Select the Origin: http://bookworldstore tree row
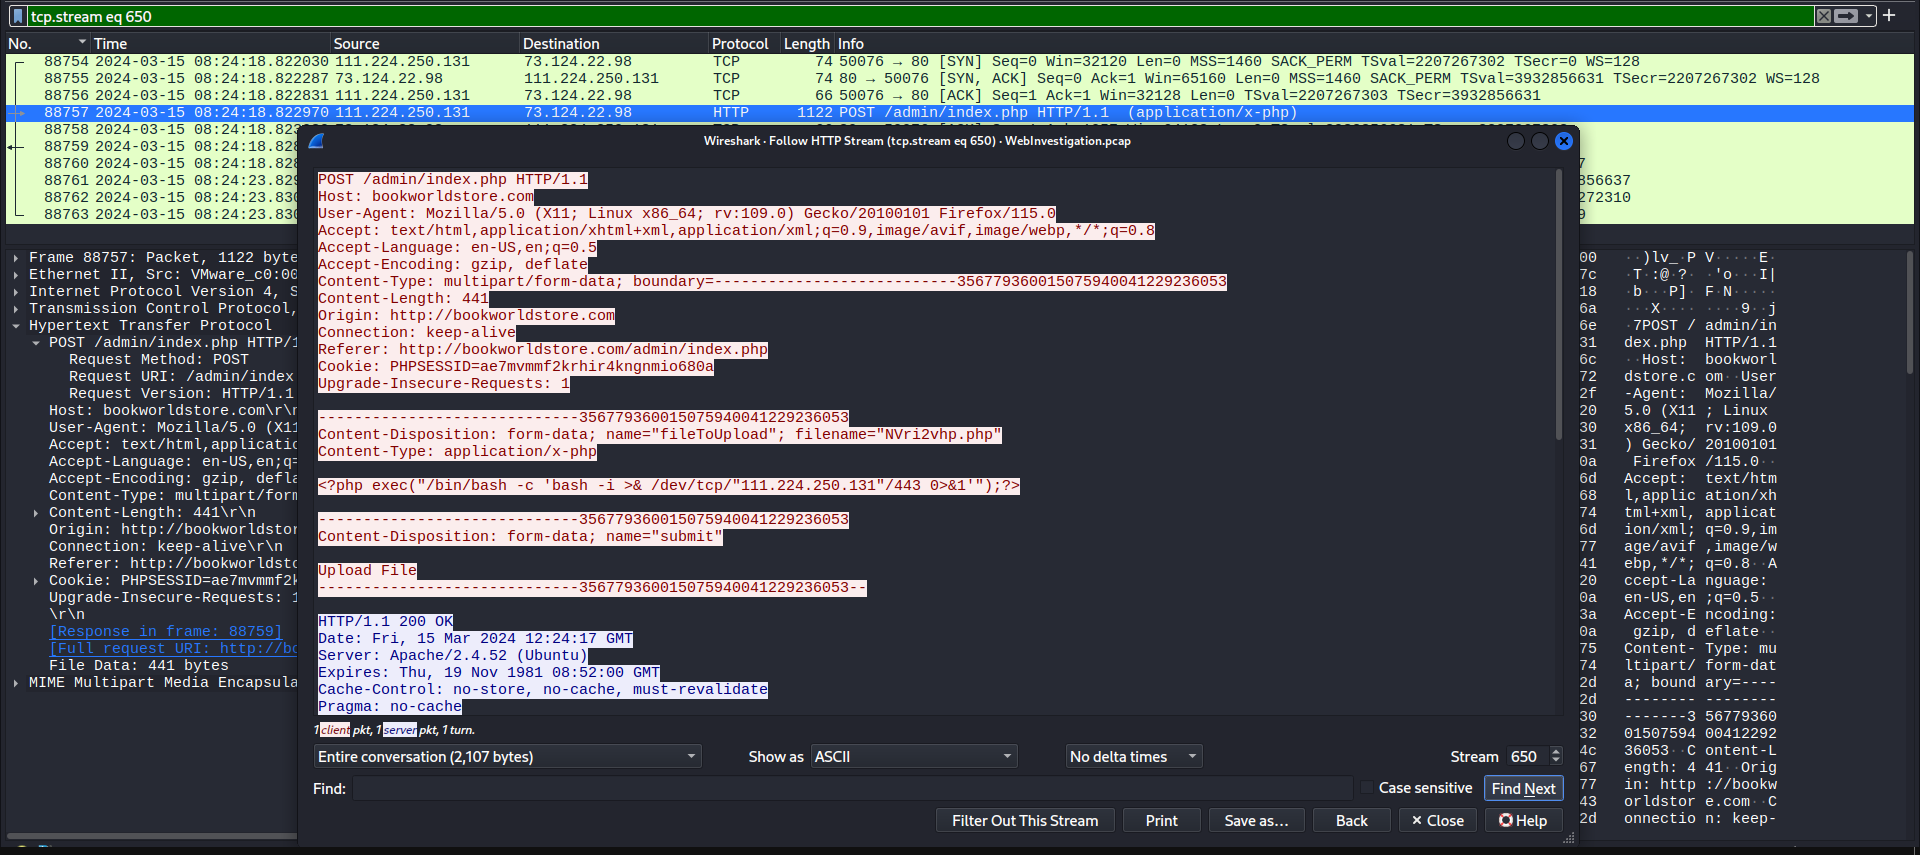Screen dimensions: 1920x855 tap(173, 530)
